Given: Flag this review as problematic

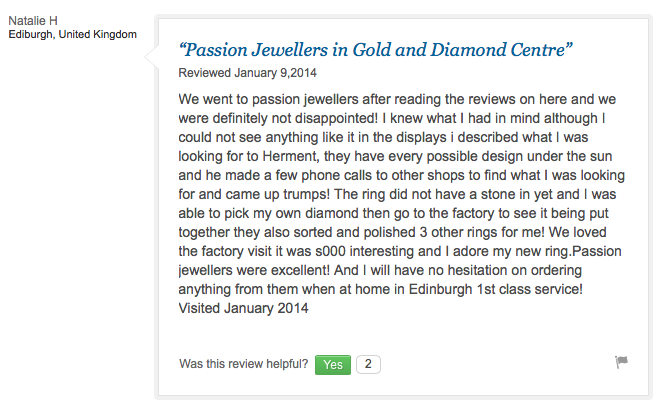Looking at the screenshot, I should click(x=621, y=362).
